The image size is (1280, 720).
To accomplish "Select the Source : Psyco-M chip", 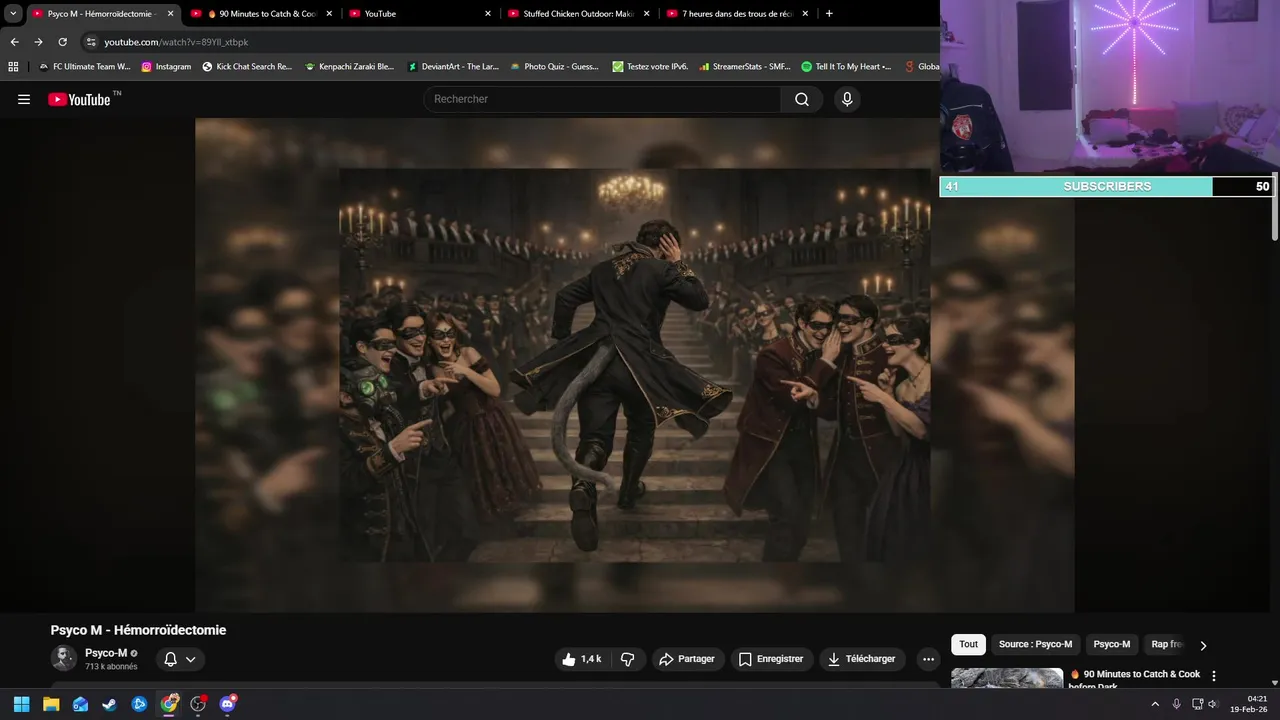I will [1035, 645].
